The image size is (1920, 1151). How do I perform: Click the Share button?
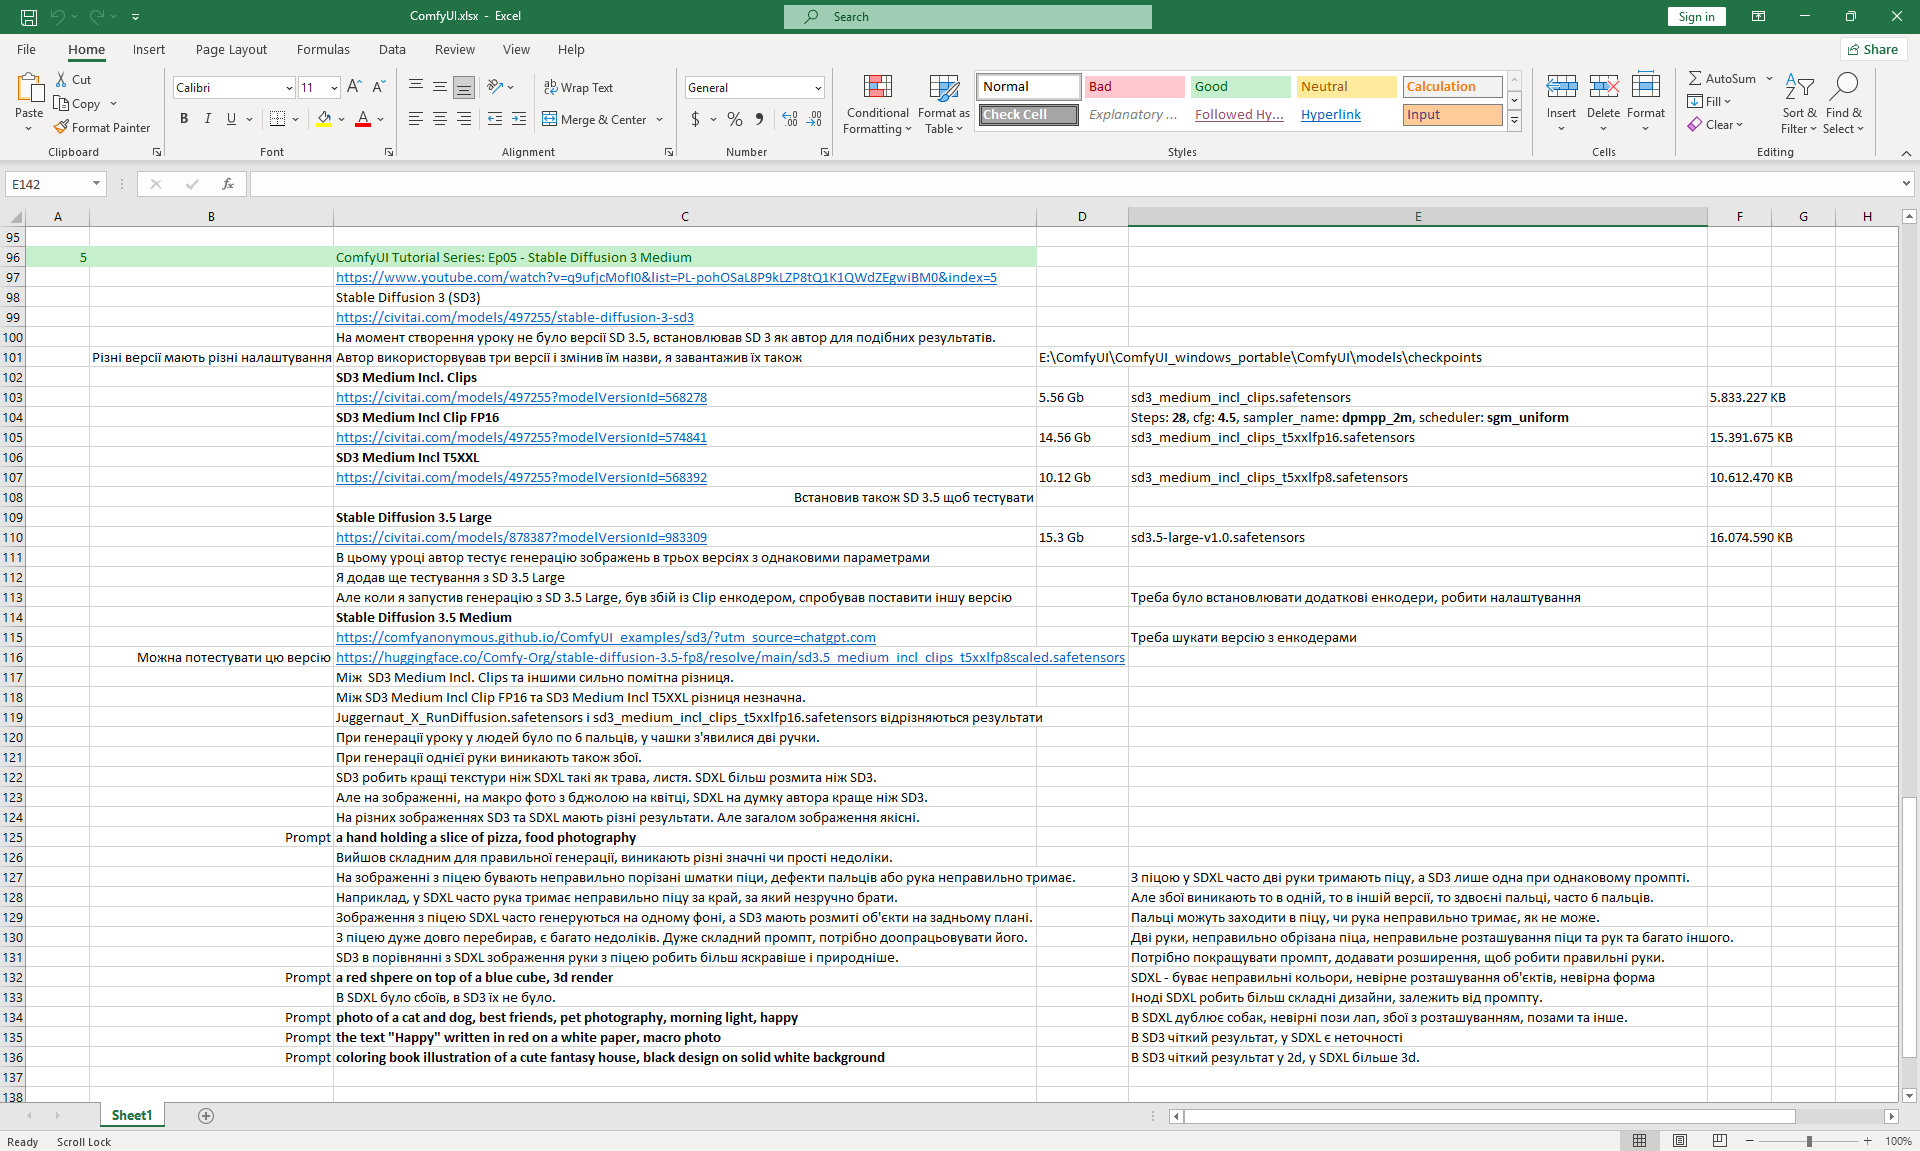click(1873, 49)
